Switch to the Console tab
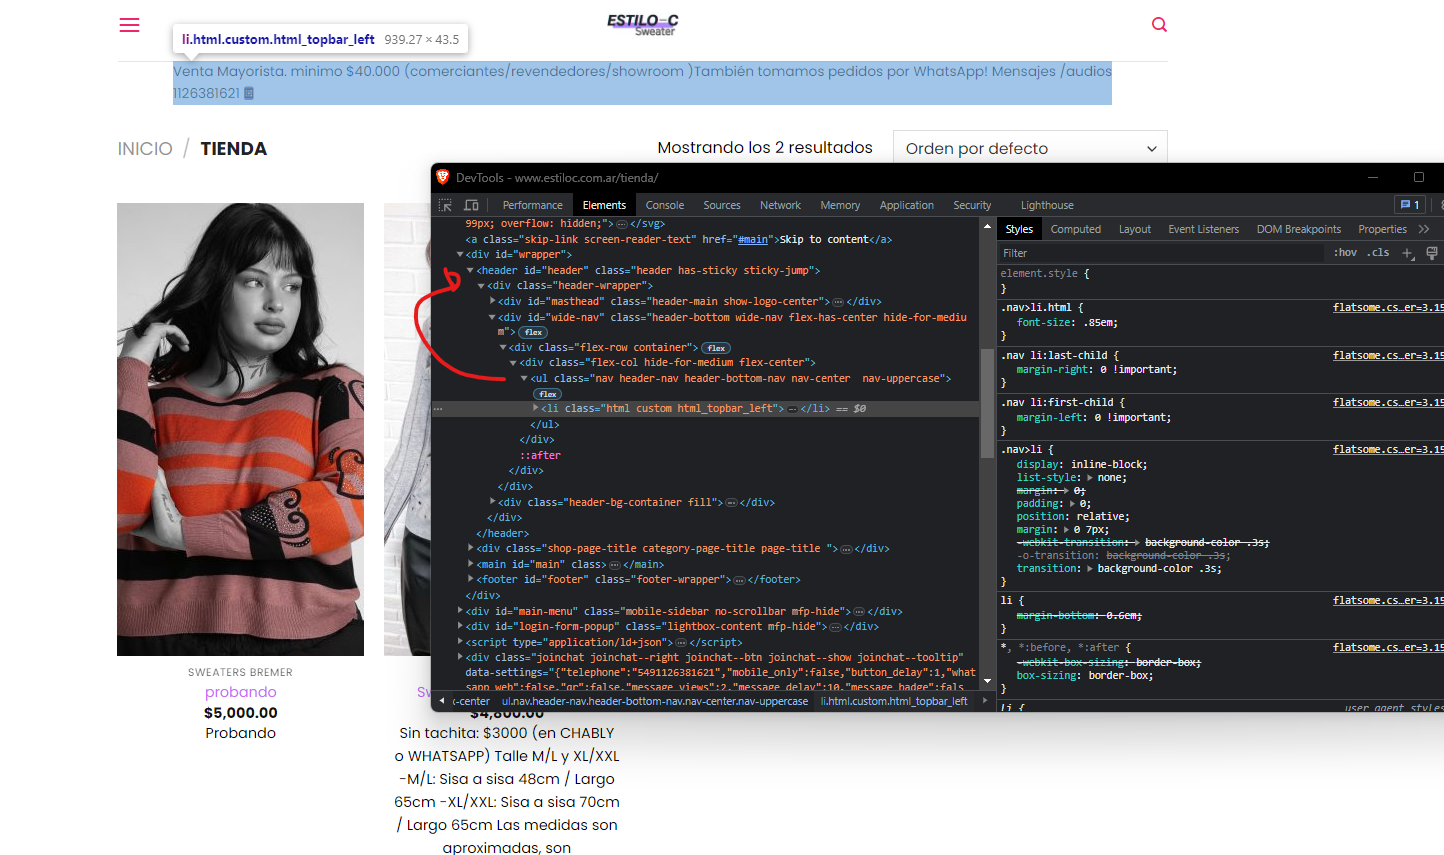 [x=665, y=205]
